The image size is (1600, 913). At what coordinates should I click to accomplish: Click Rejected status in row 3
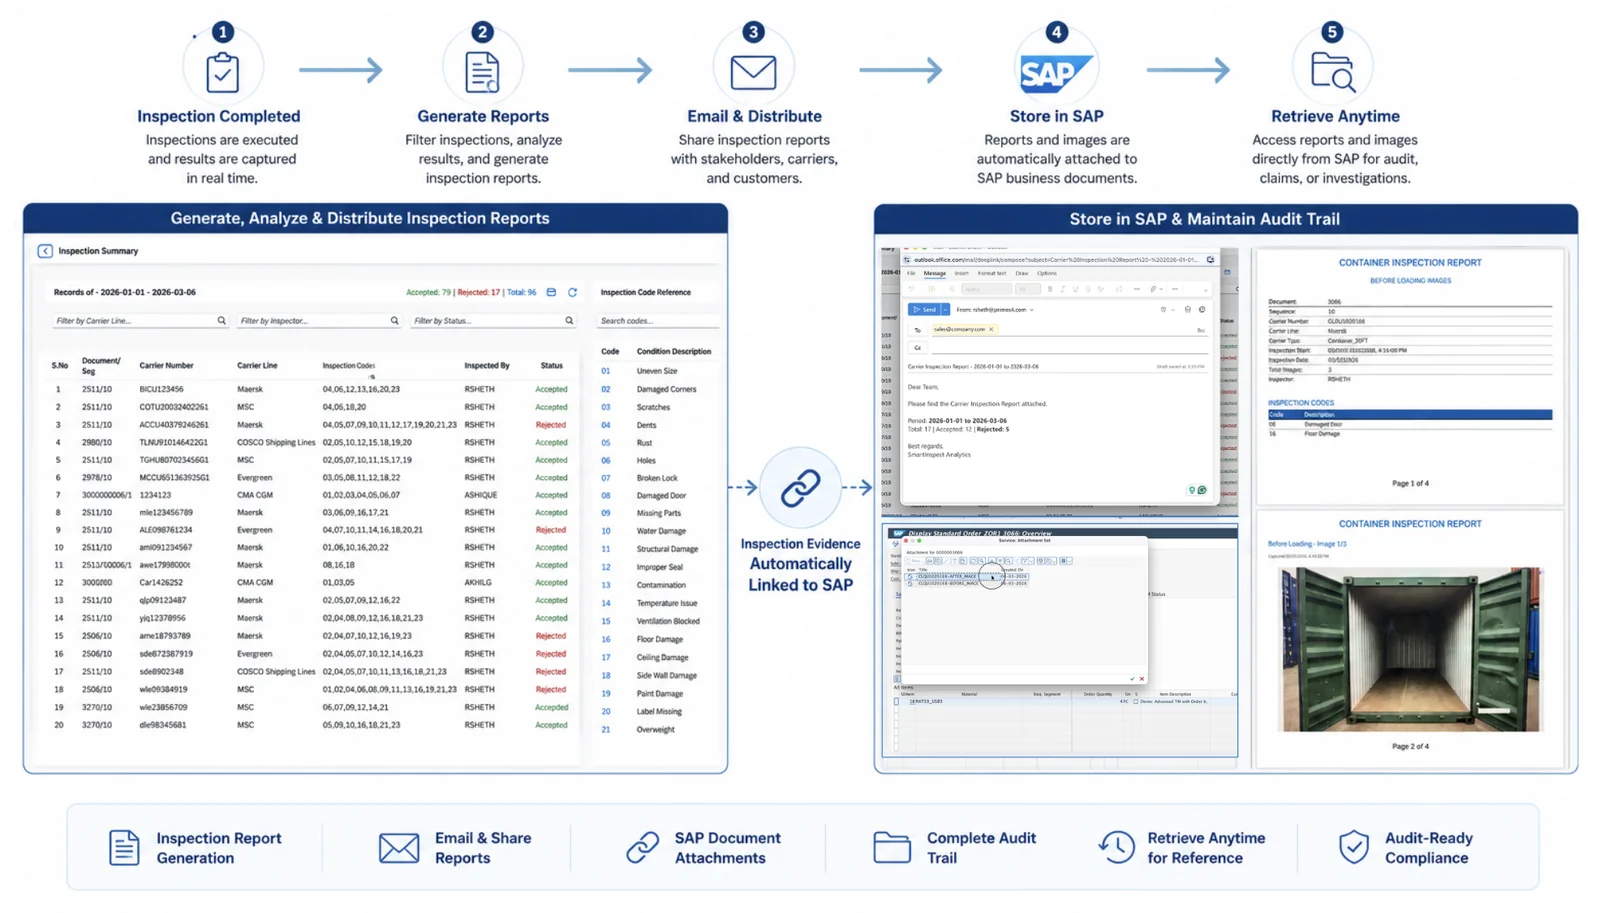[x=551, y=425]
